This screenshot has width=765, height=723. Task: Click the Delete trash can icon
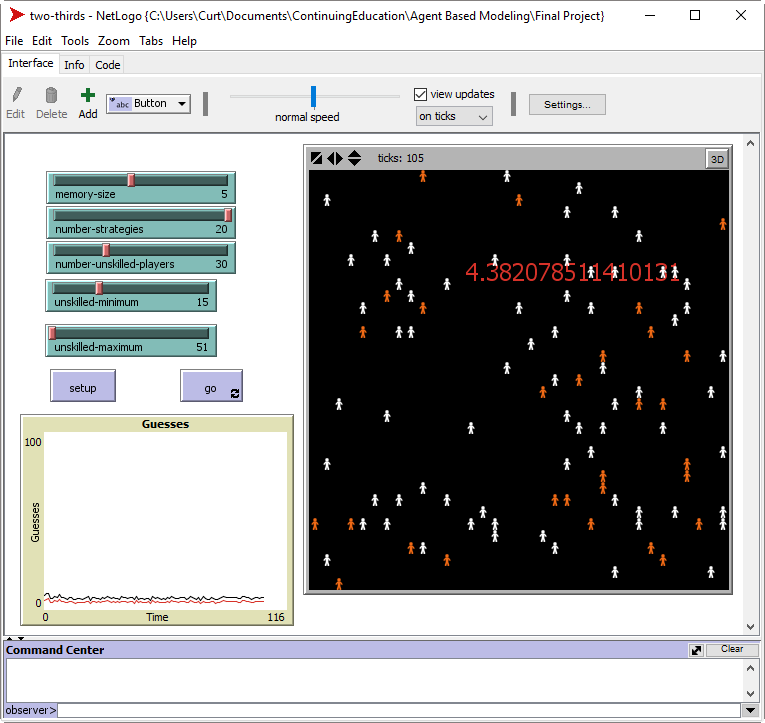tap(51, 96)
